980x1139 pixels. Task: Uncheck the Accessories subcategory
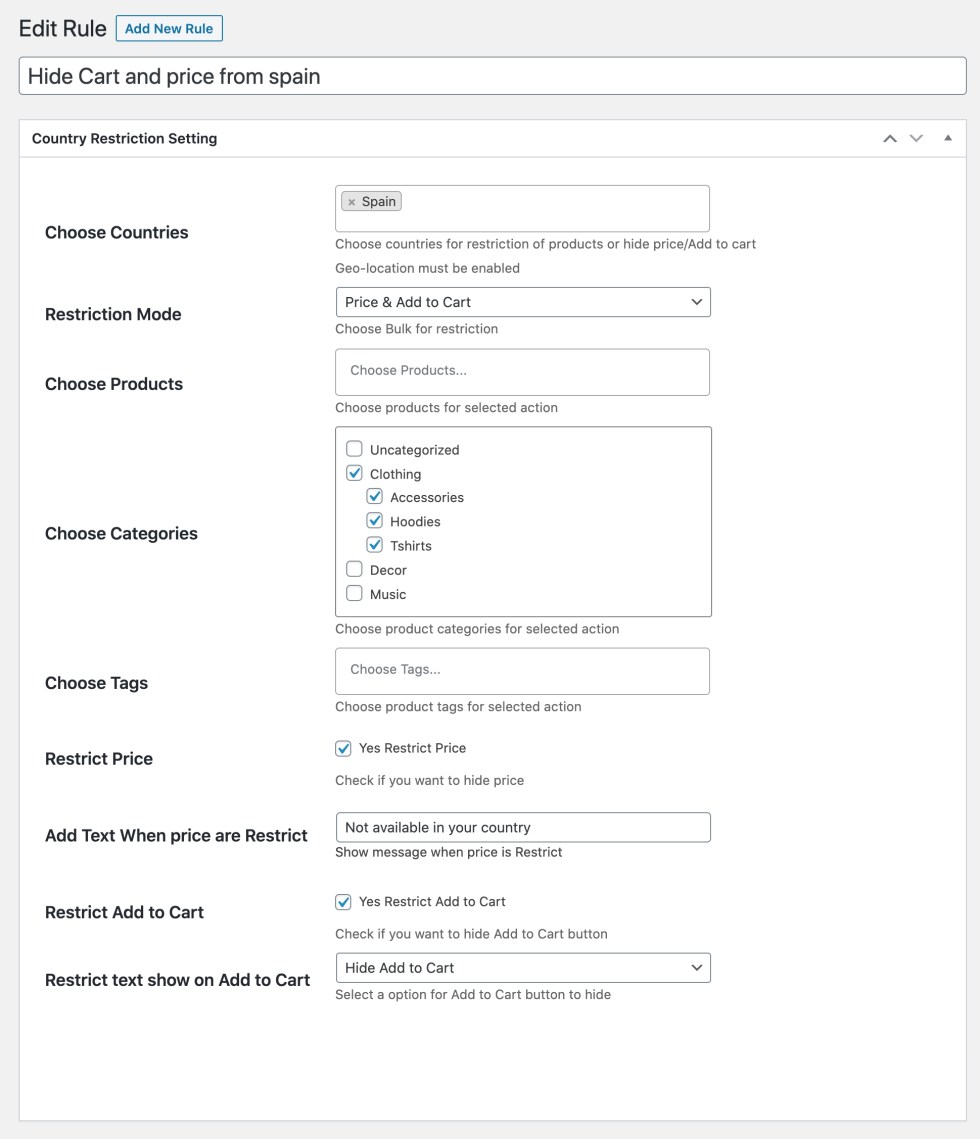coord(375,497)
